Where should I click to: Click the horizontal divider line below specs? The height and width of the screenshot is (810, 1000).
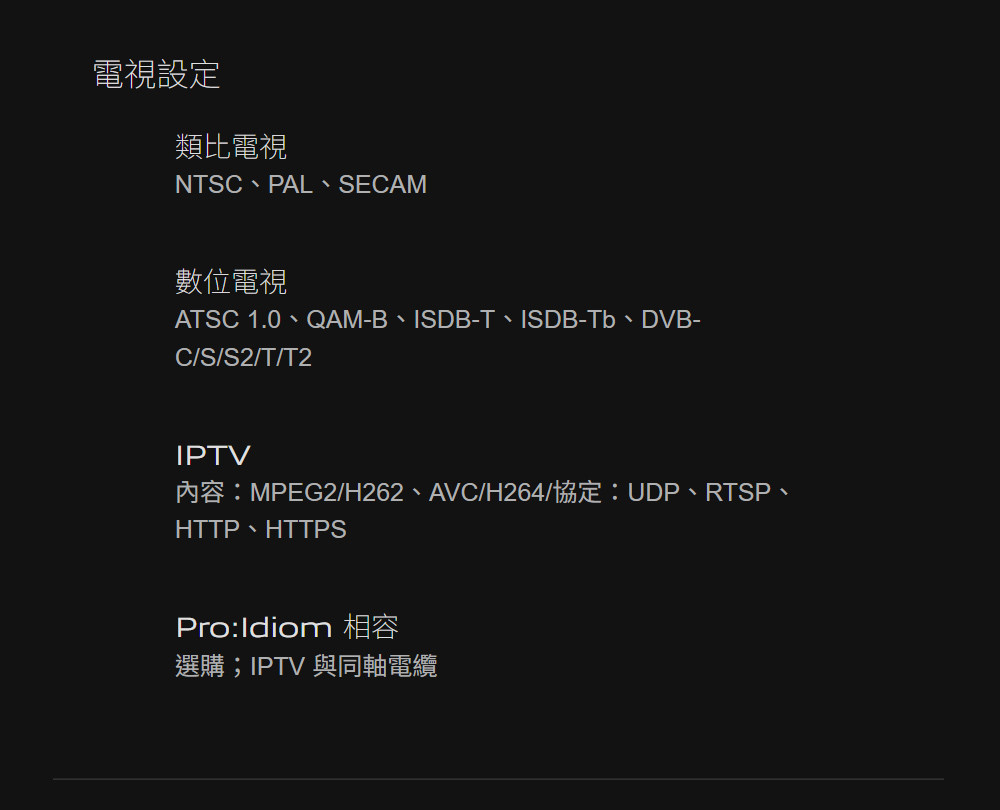pos(498,779)
